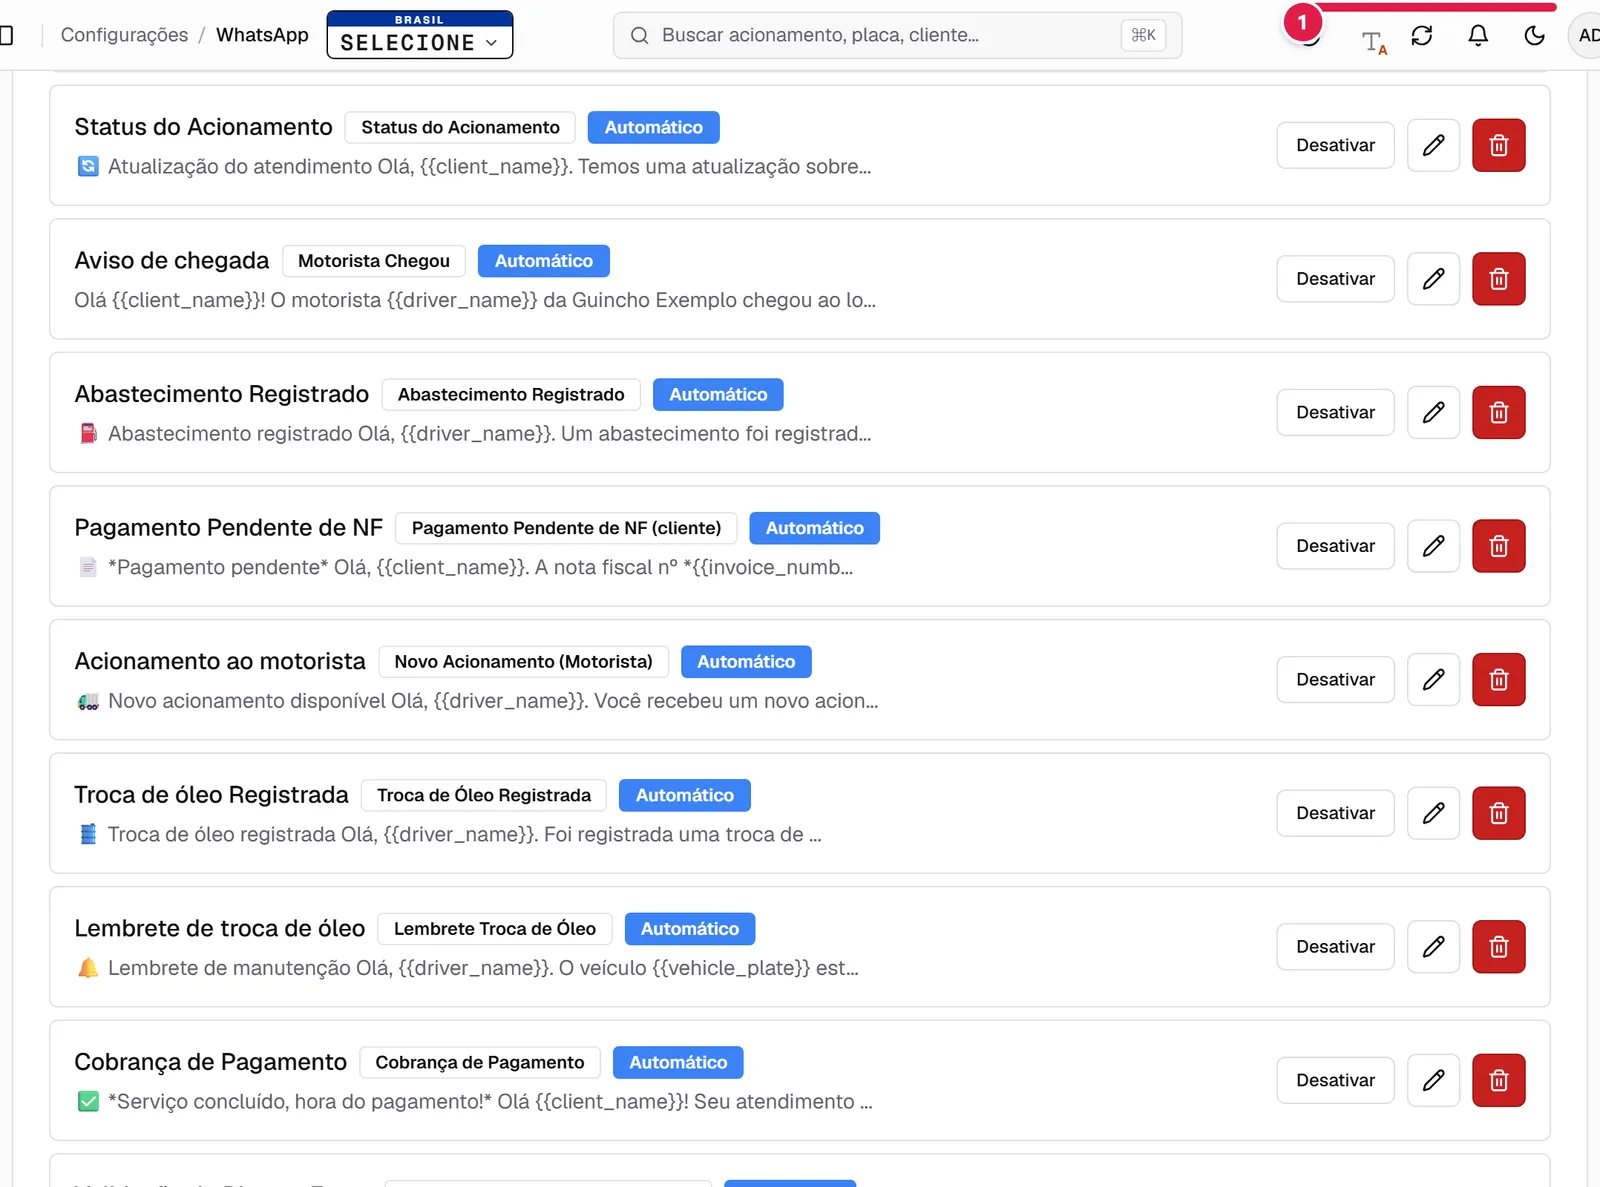Delete the Abastecimento Registrado template
Viewport: 1600px width, 1187px height.
1498,412
